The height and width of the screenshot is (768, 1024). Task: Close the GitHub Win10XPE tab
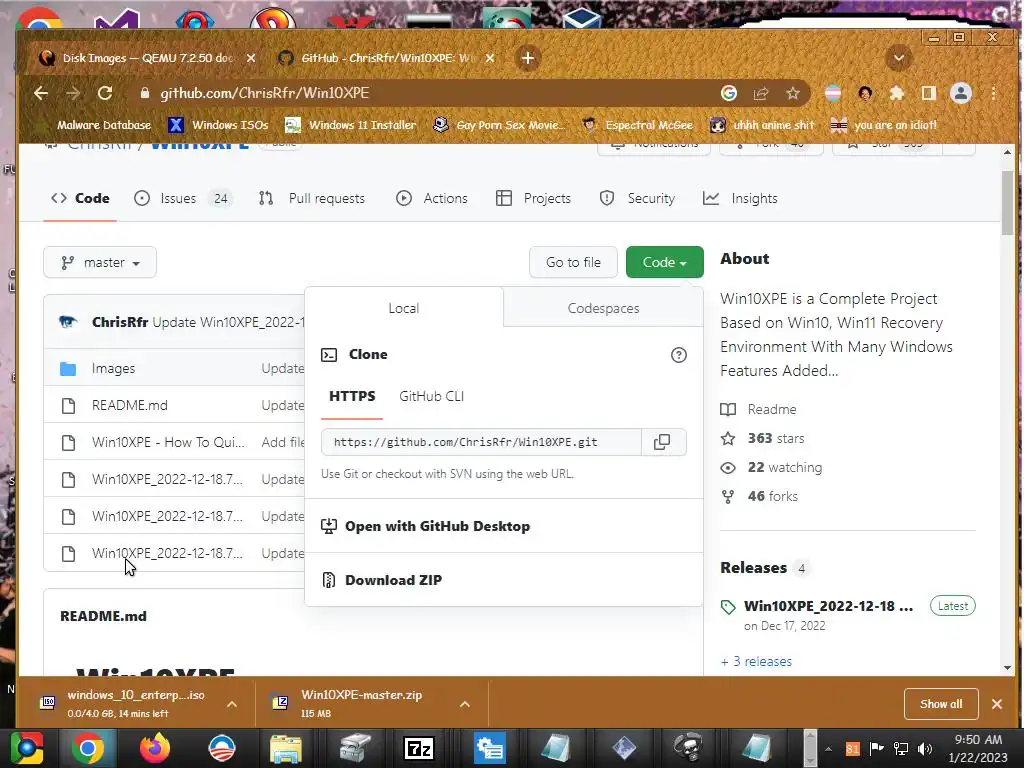(x=490, y=58)
